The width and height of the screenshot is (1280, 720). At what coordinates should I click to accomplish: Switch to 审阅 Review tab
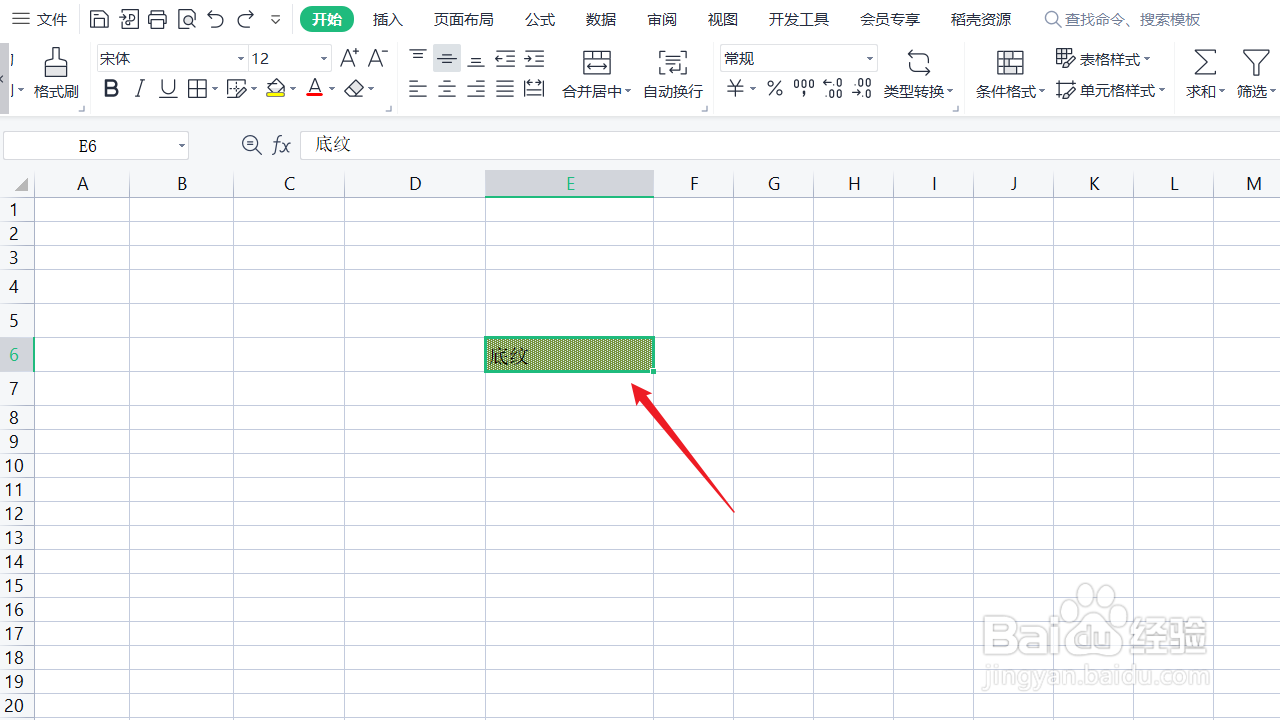[x=662, y=19]
